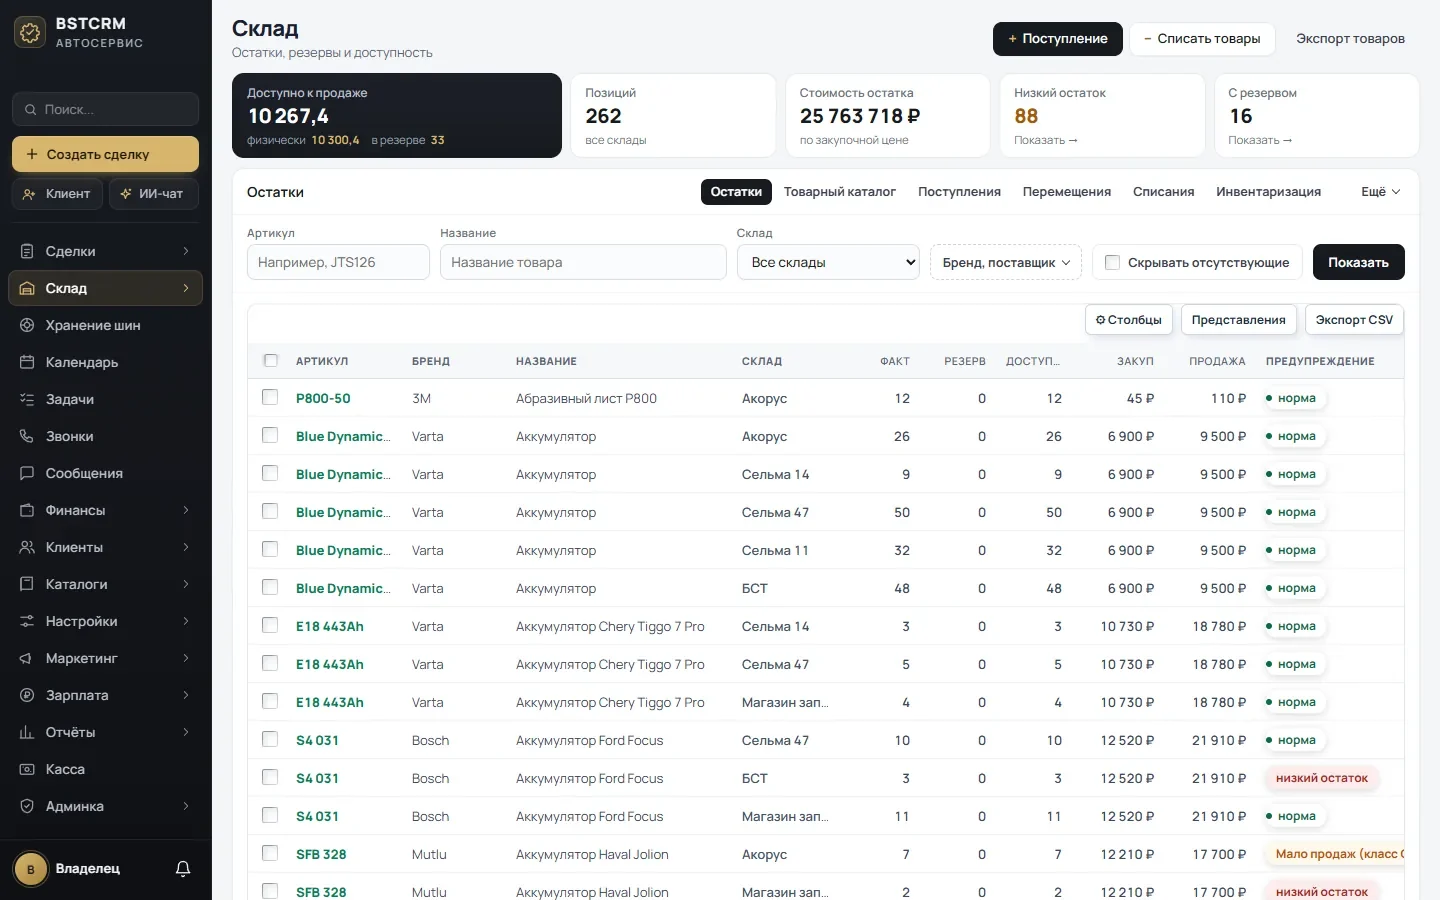Enable Скрывать отсутствующие checkbox
Image resolution: width=1440 pixels, height=900 pixels.
[x=1112, y=262]
